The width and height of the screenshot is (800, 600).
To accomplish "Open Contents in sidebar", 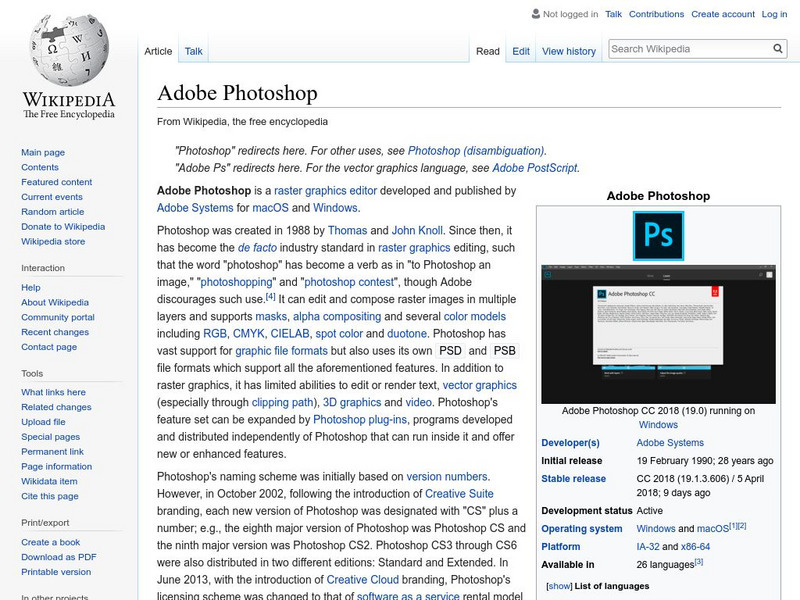I will [x=40, y=167].
